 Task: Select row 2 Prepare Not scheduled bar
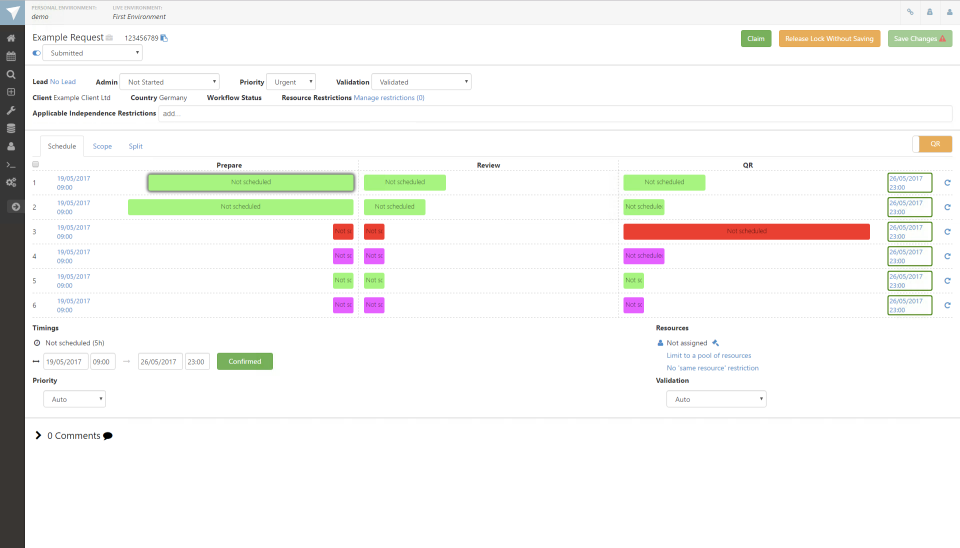(241, 206)
